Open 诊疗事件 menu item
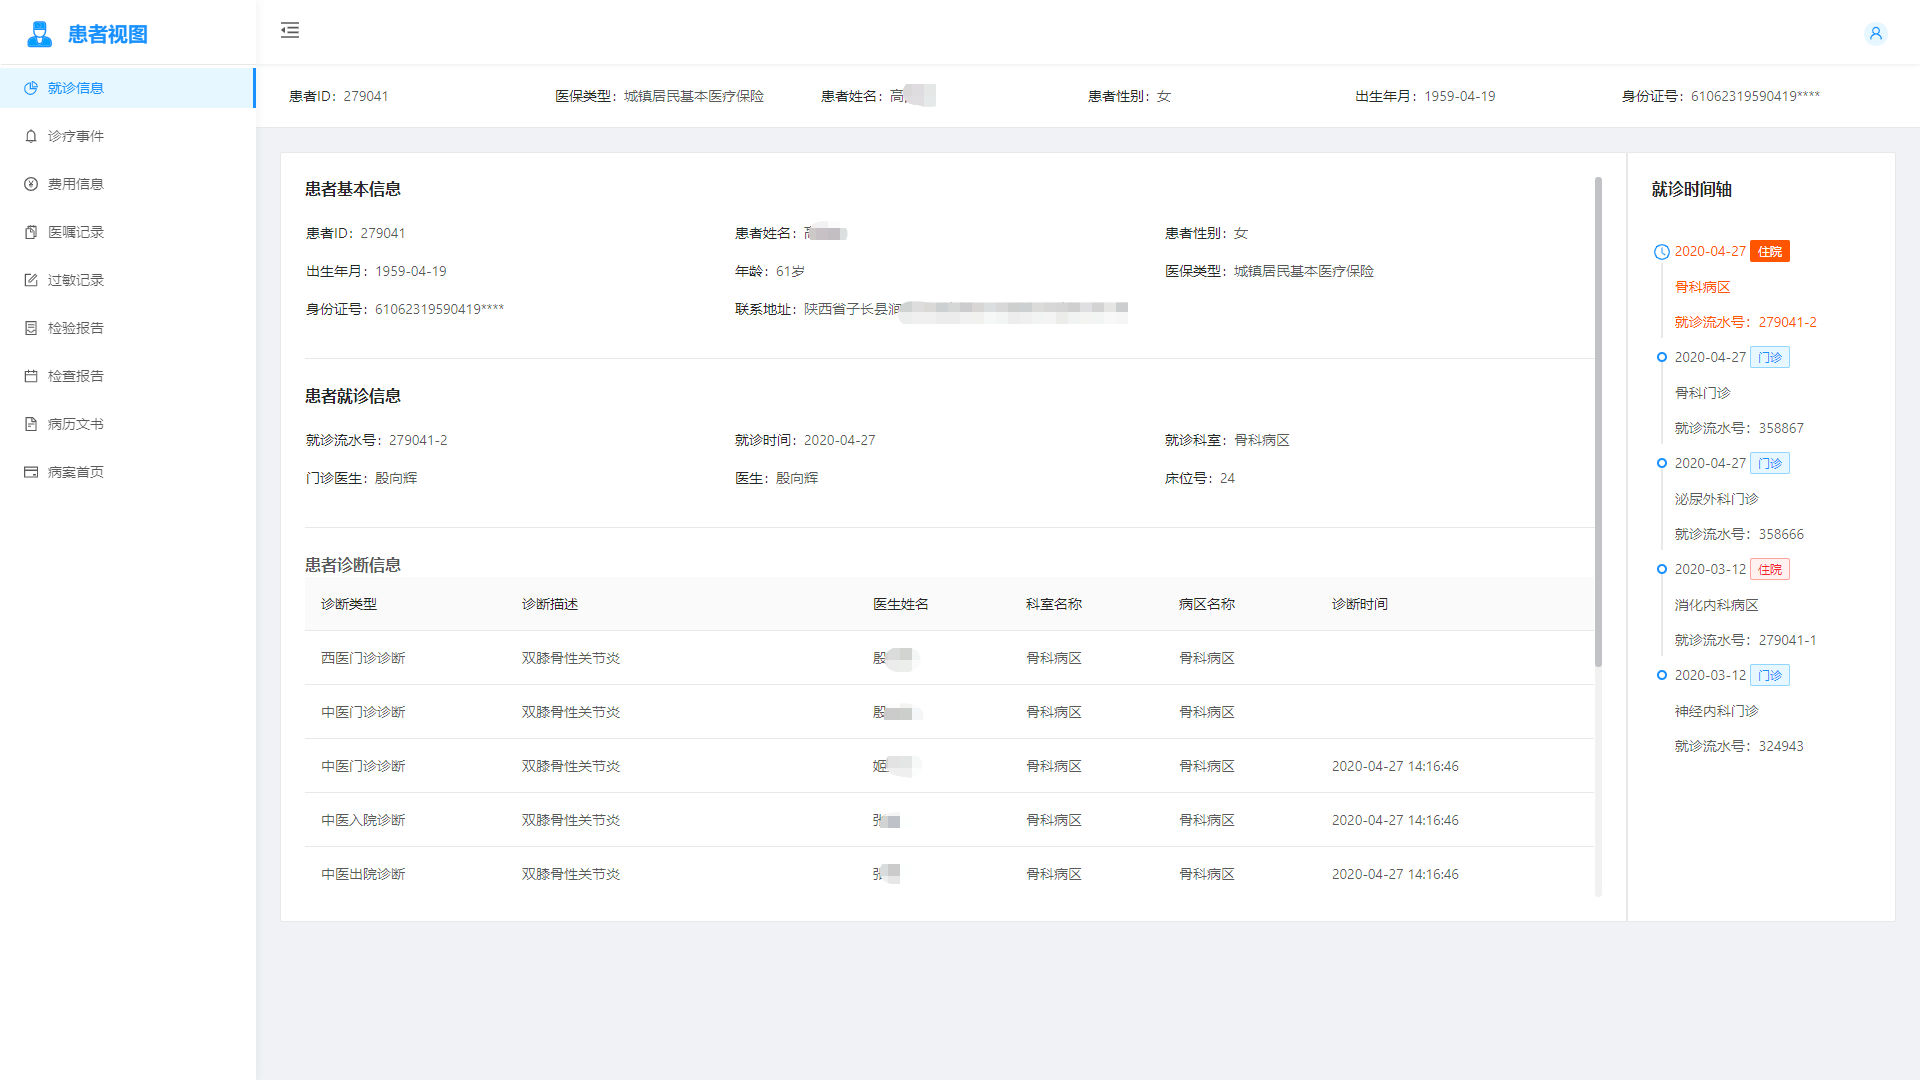The width and height of the screenshot is (1920, 1080). click(x=127, y=136)
